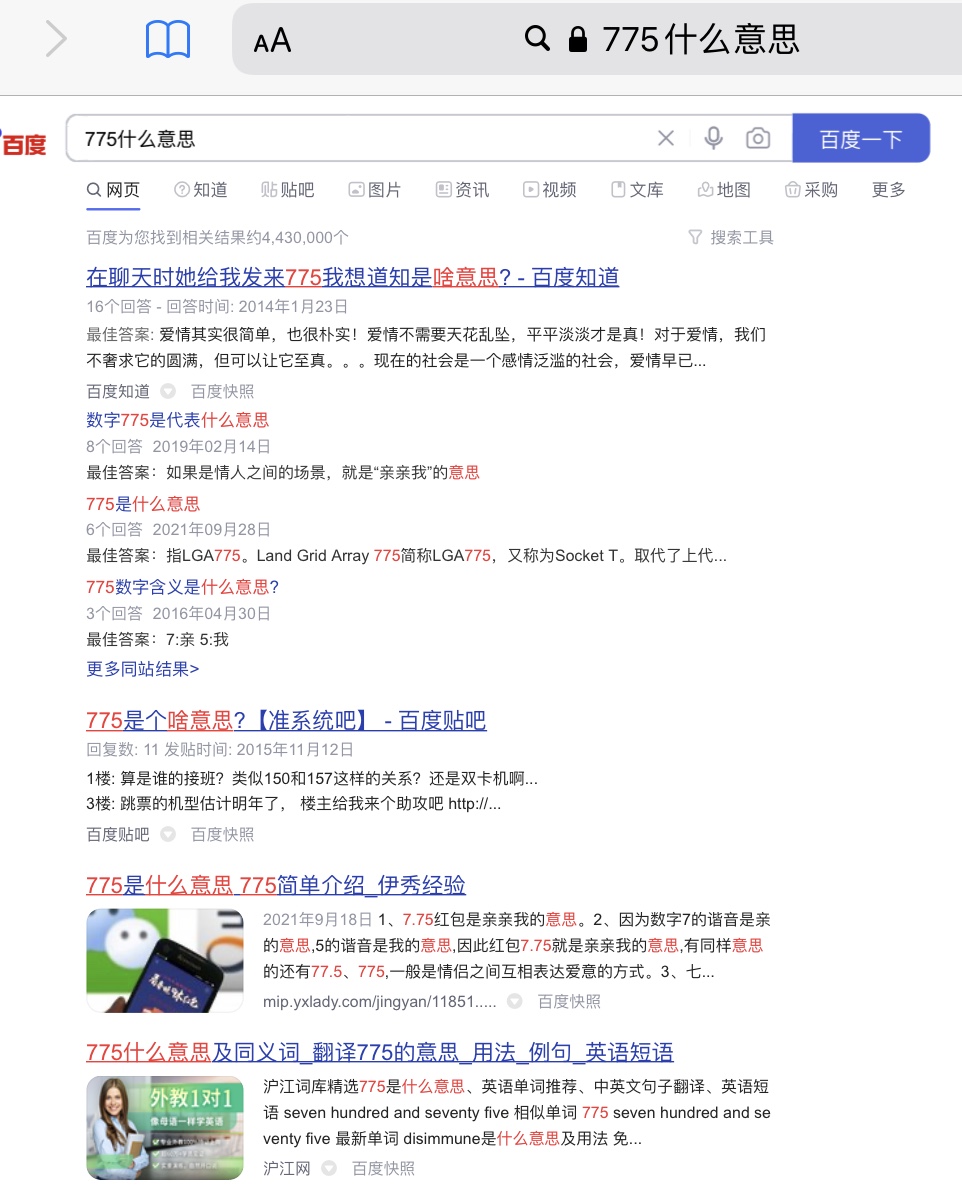Click the phone thumbnail of 伊秀经验 result
The image size is (962, 1199).
[165, 960]
